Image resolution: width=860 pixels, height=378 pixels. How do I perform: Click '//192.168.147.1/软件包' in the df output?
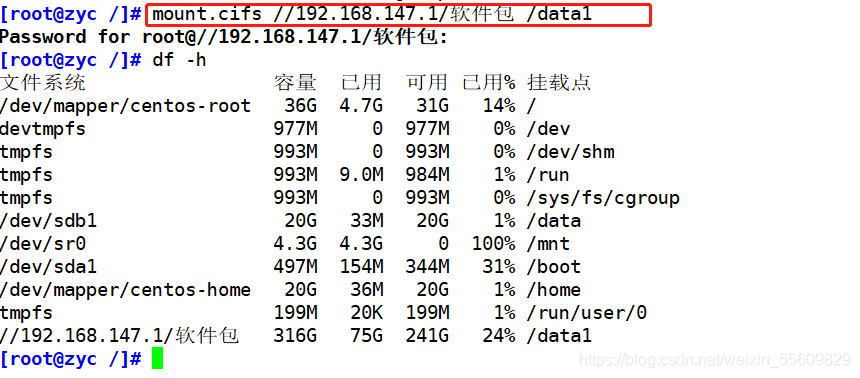click(x=120, y=336)
